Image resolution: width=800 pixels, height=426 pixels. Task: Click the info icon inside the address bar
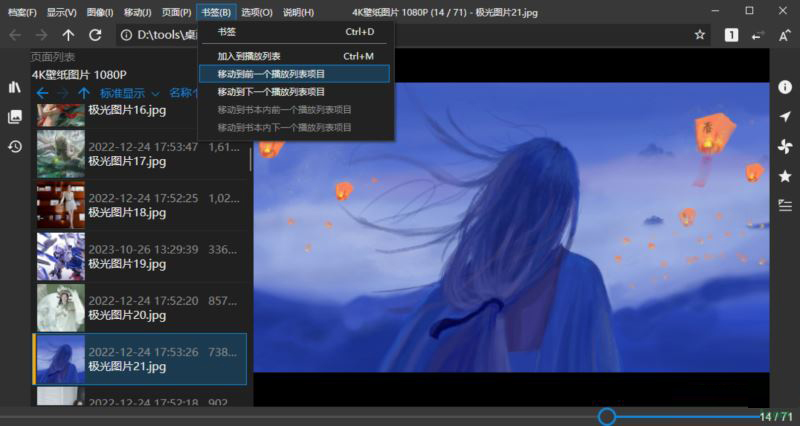126,35
